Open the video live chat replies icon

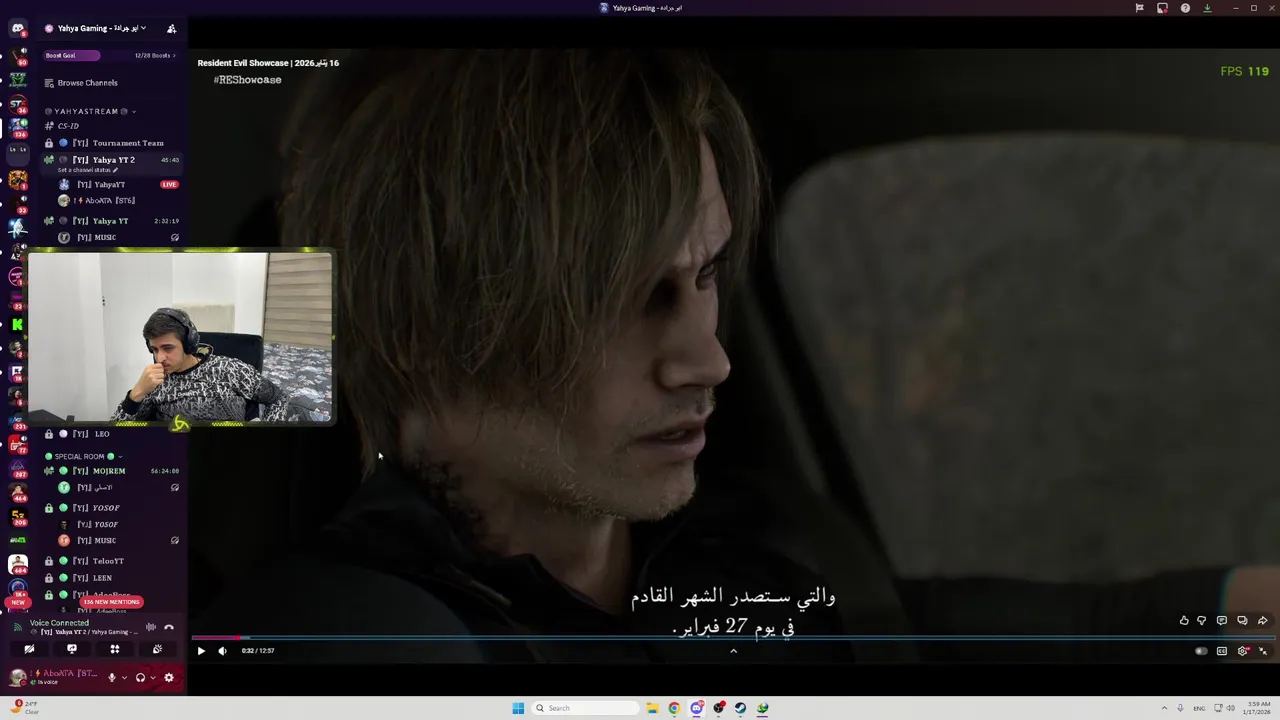pos(1242,621)
